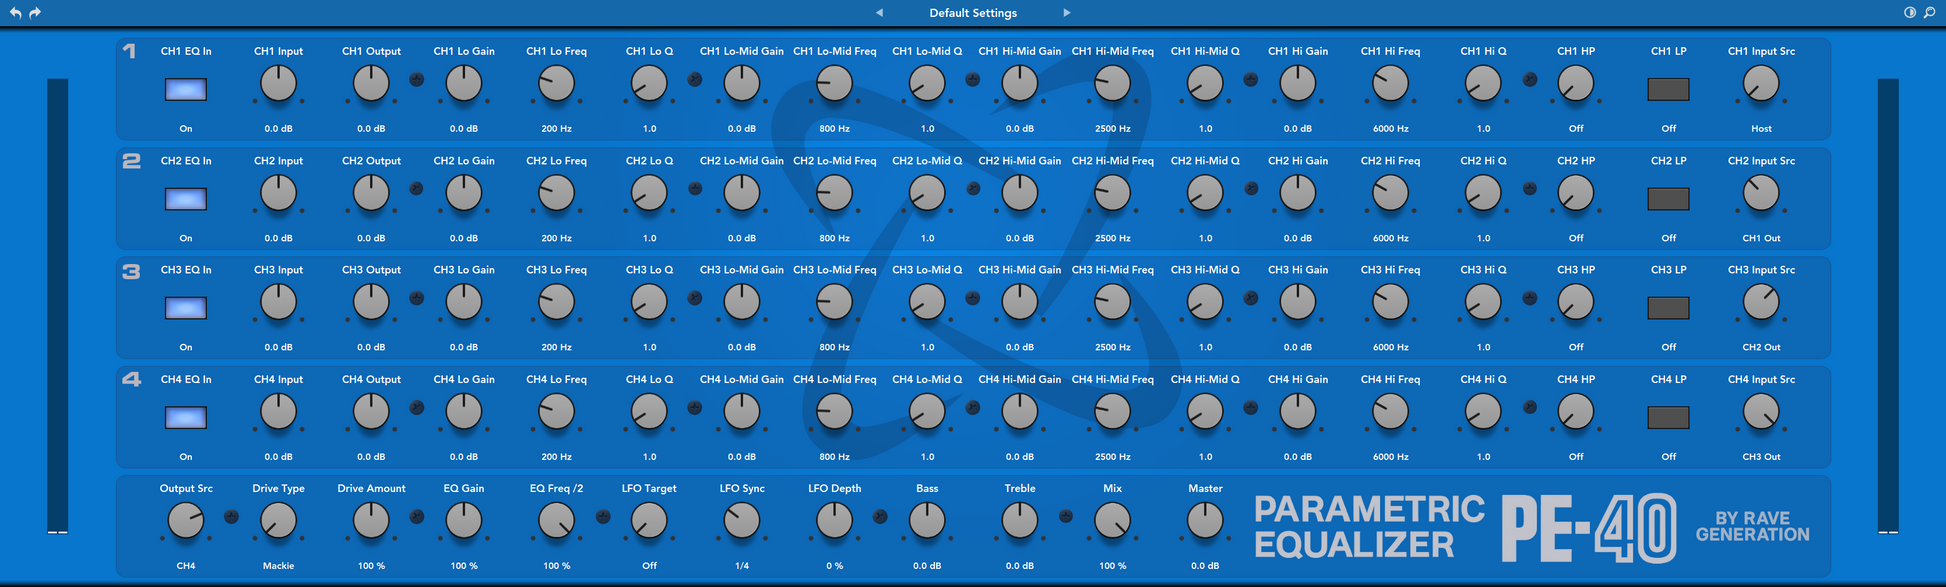The image size is (1946, 587).
Task: Click the Master gain knob
Action: pos(1205,521)
